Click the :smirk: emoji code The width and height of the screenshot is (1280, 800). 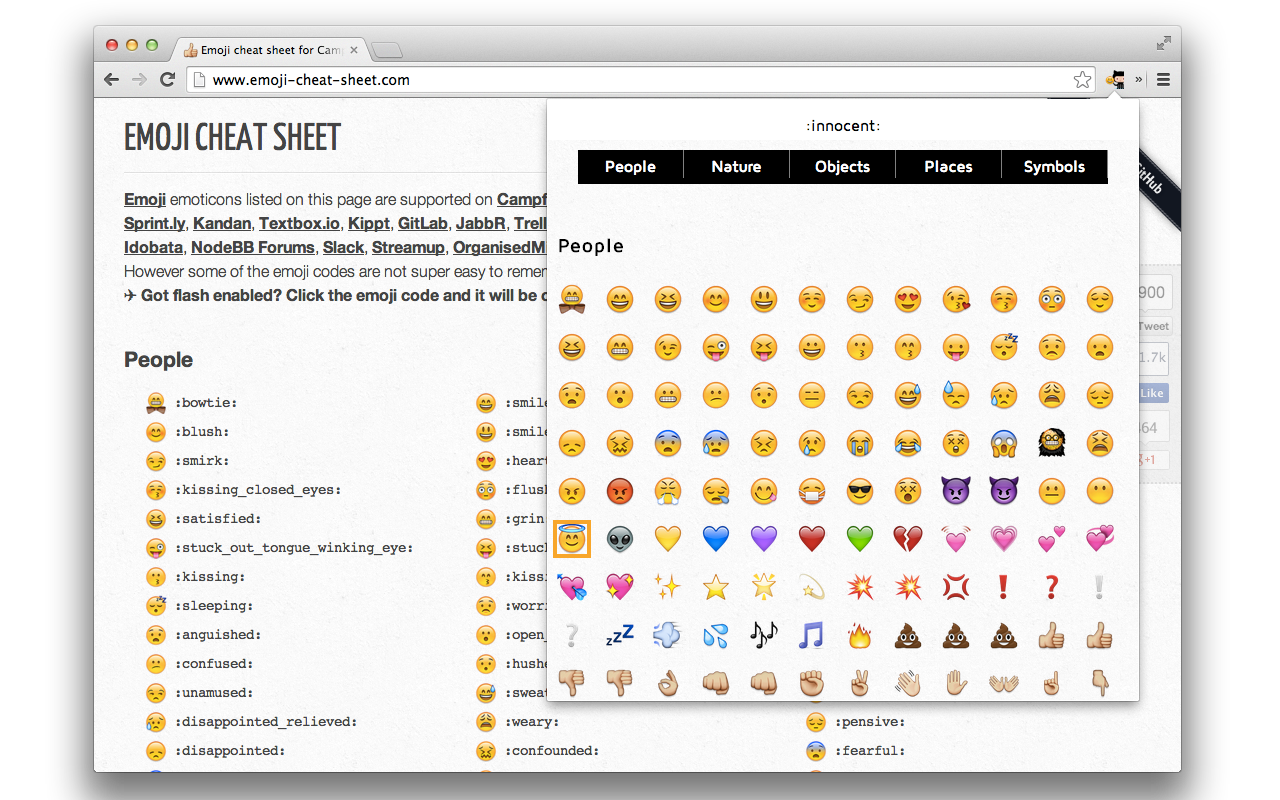click(x=202, y=461)
